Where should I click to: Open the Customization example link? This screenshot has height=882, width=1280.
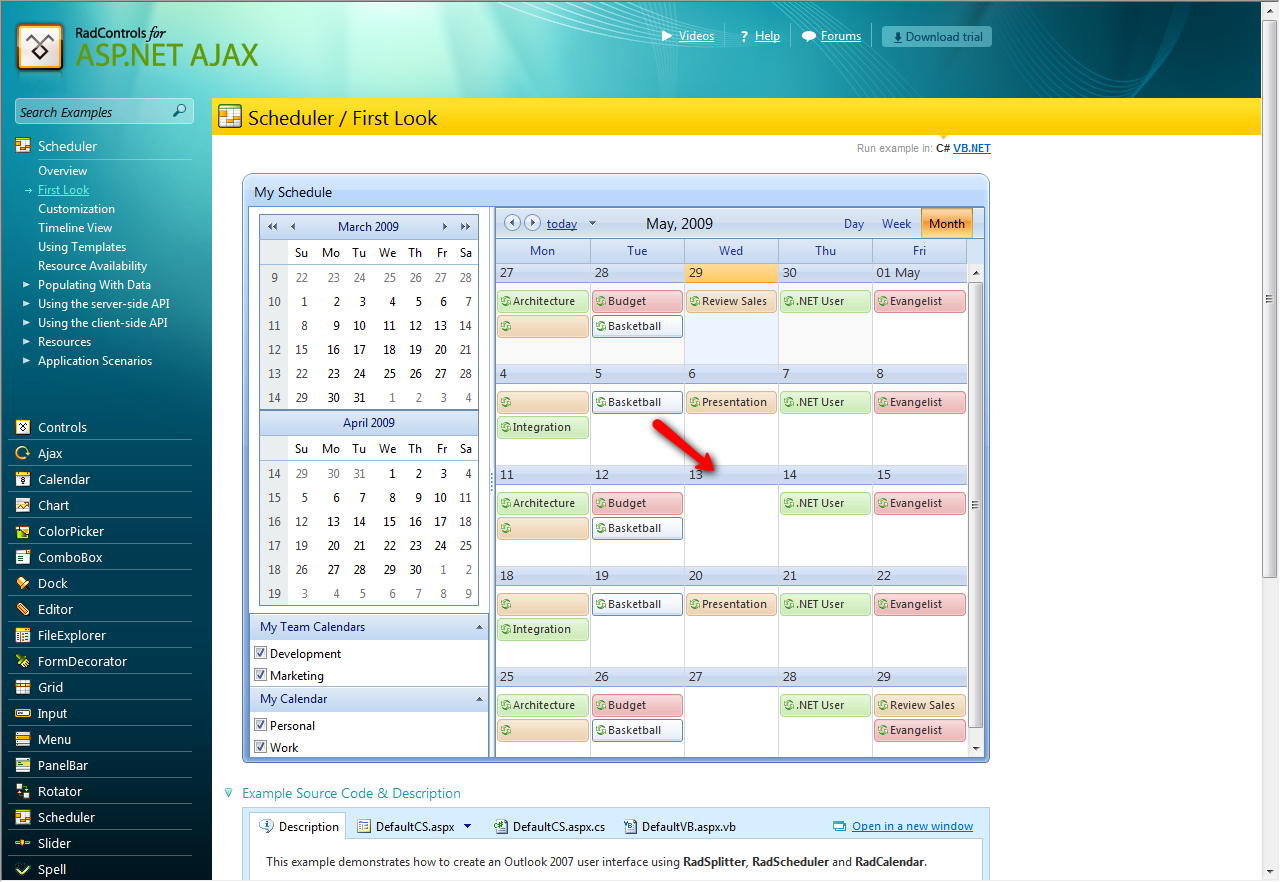[76, 209]
